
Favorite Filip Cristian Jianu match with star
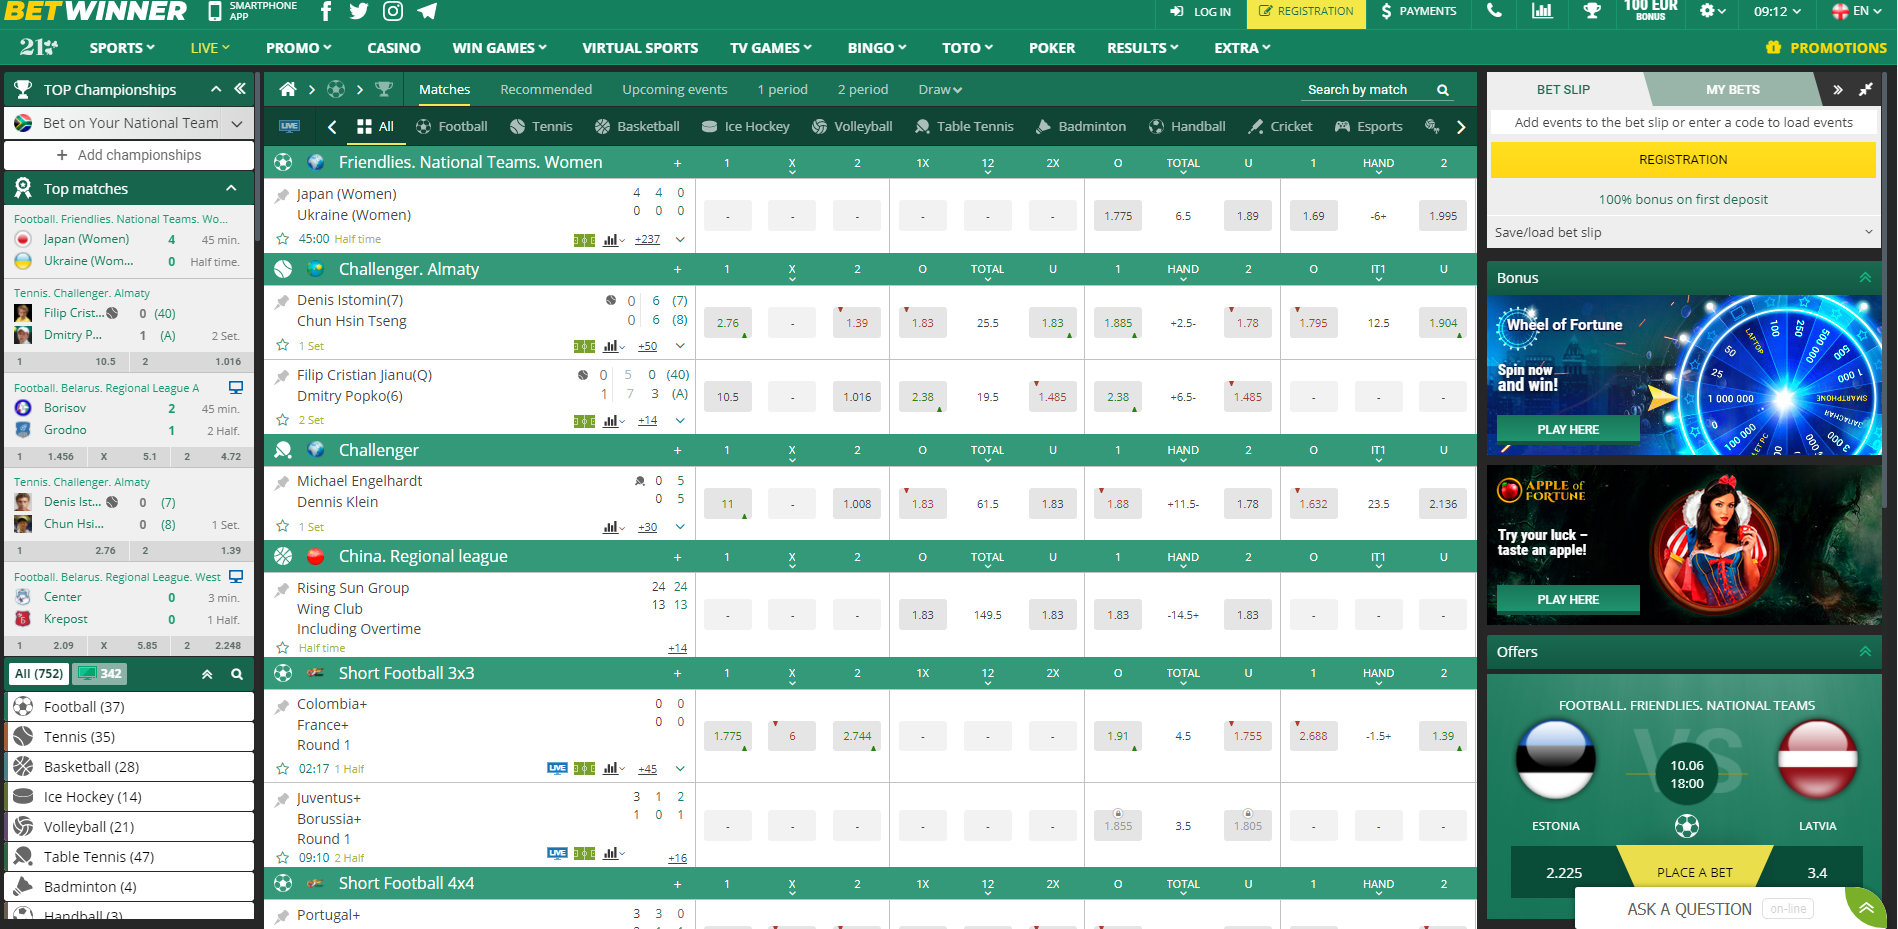pos(282,420)
